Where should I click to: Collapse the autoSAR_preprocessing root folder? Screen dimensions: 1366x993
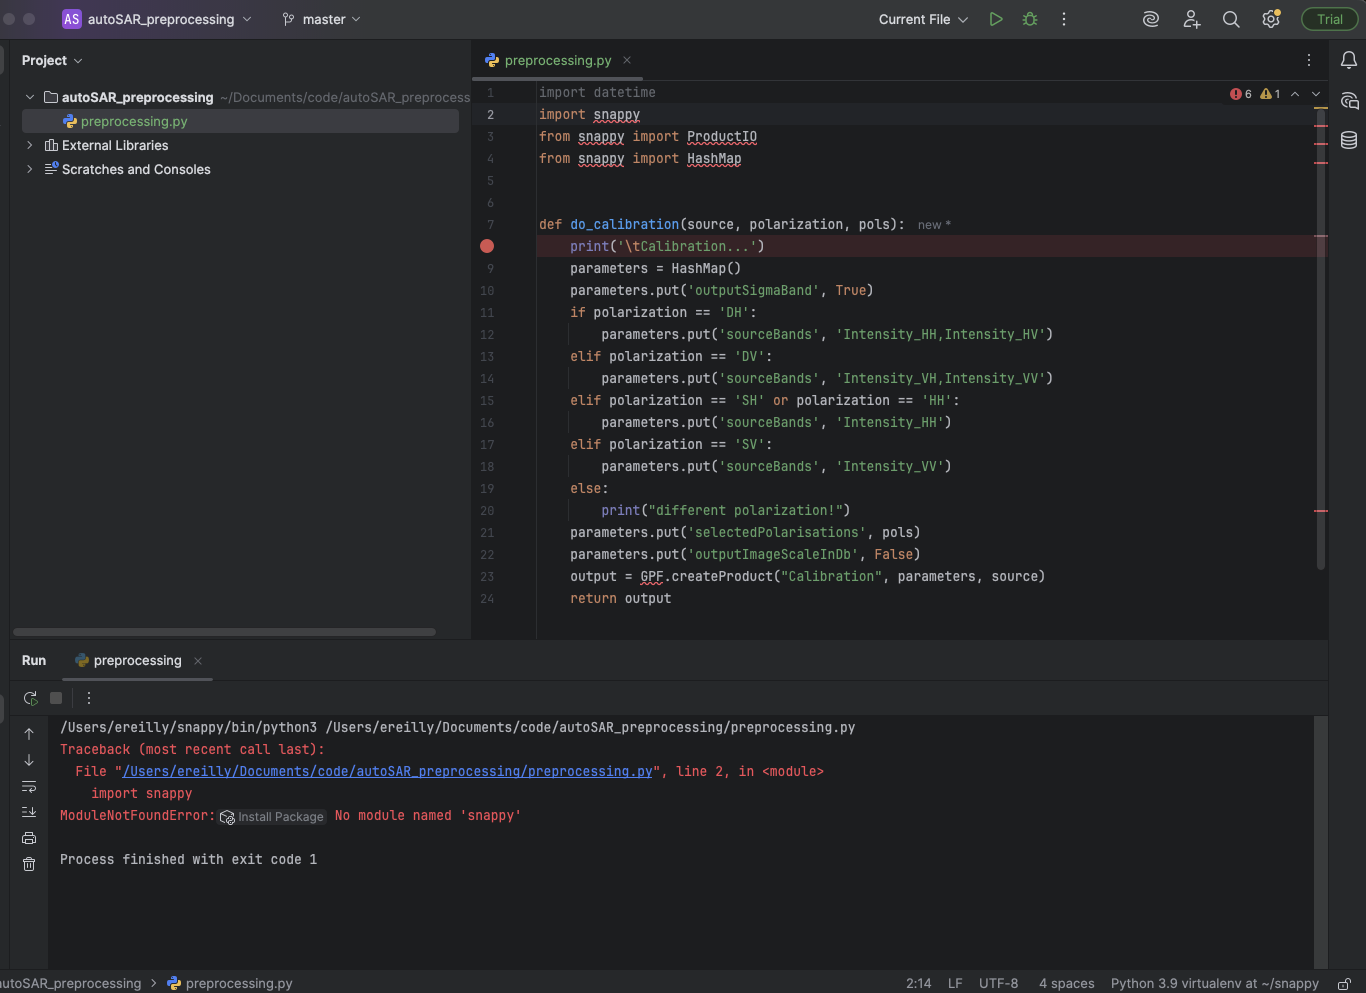(30, 97)
